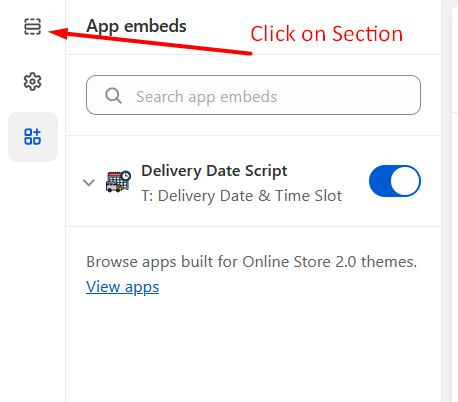Expand Delivery Date Script chevron
Image resolution: width=458 pixels, height=402 pixels.
(x=89, y=182)
